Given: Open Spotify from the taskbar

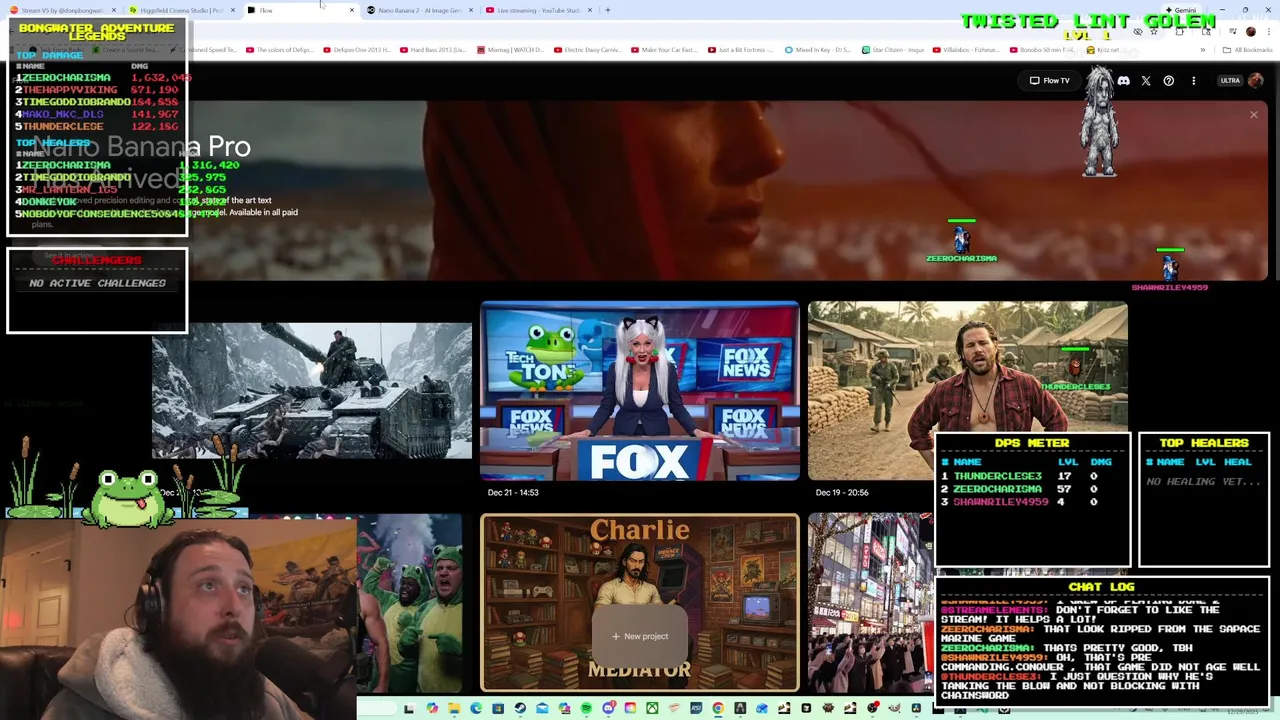Looking at the screenshot, I should (x=586, y=708).
